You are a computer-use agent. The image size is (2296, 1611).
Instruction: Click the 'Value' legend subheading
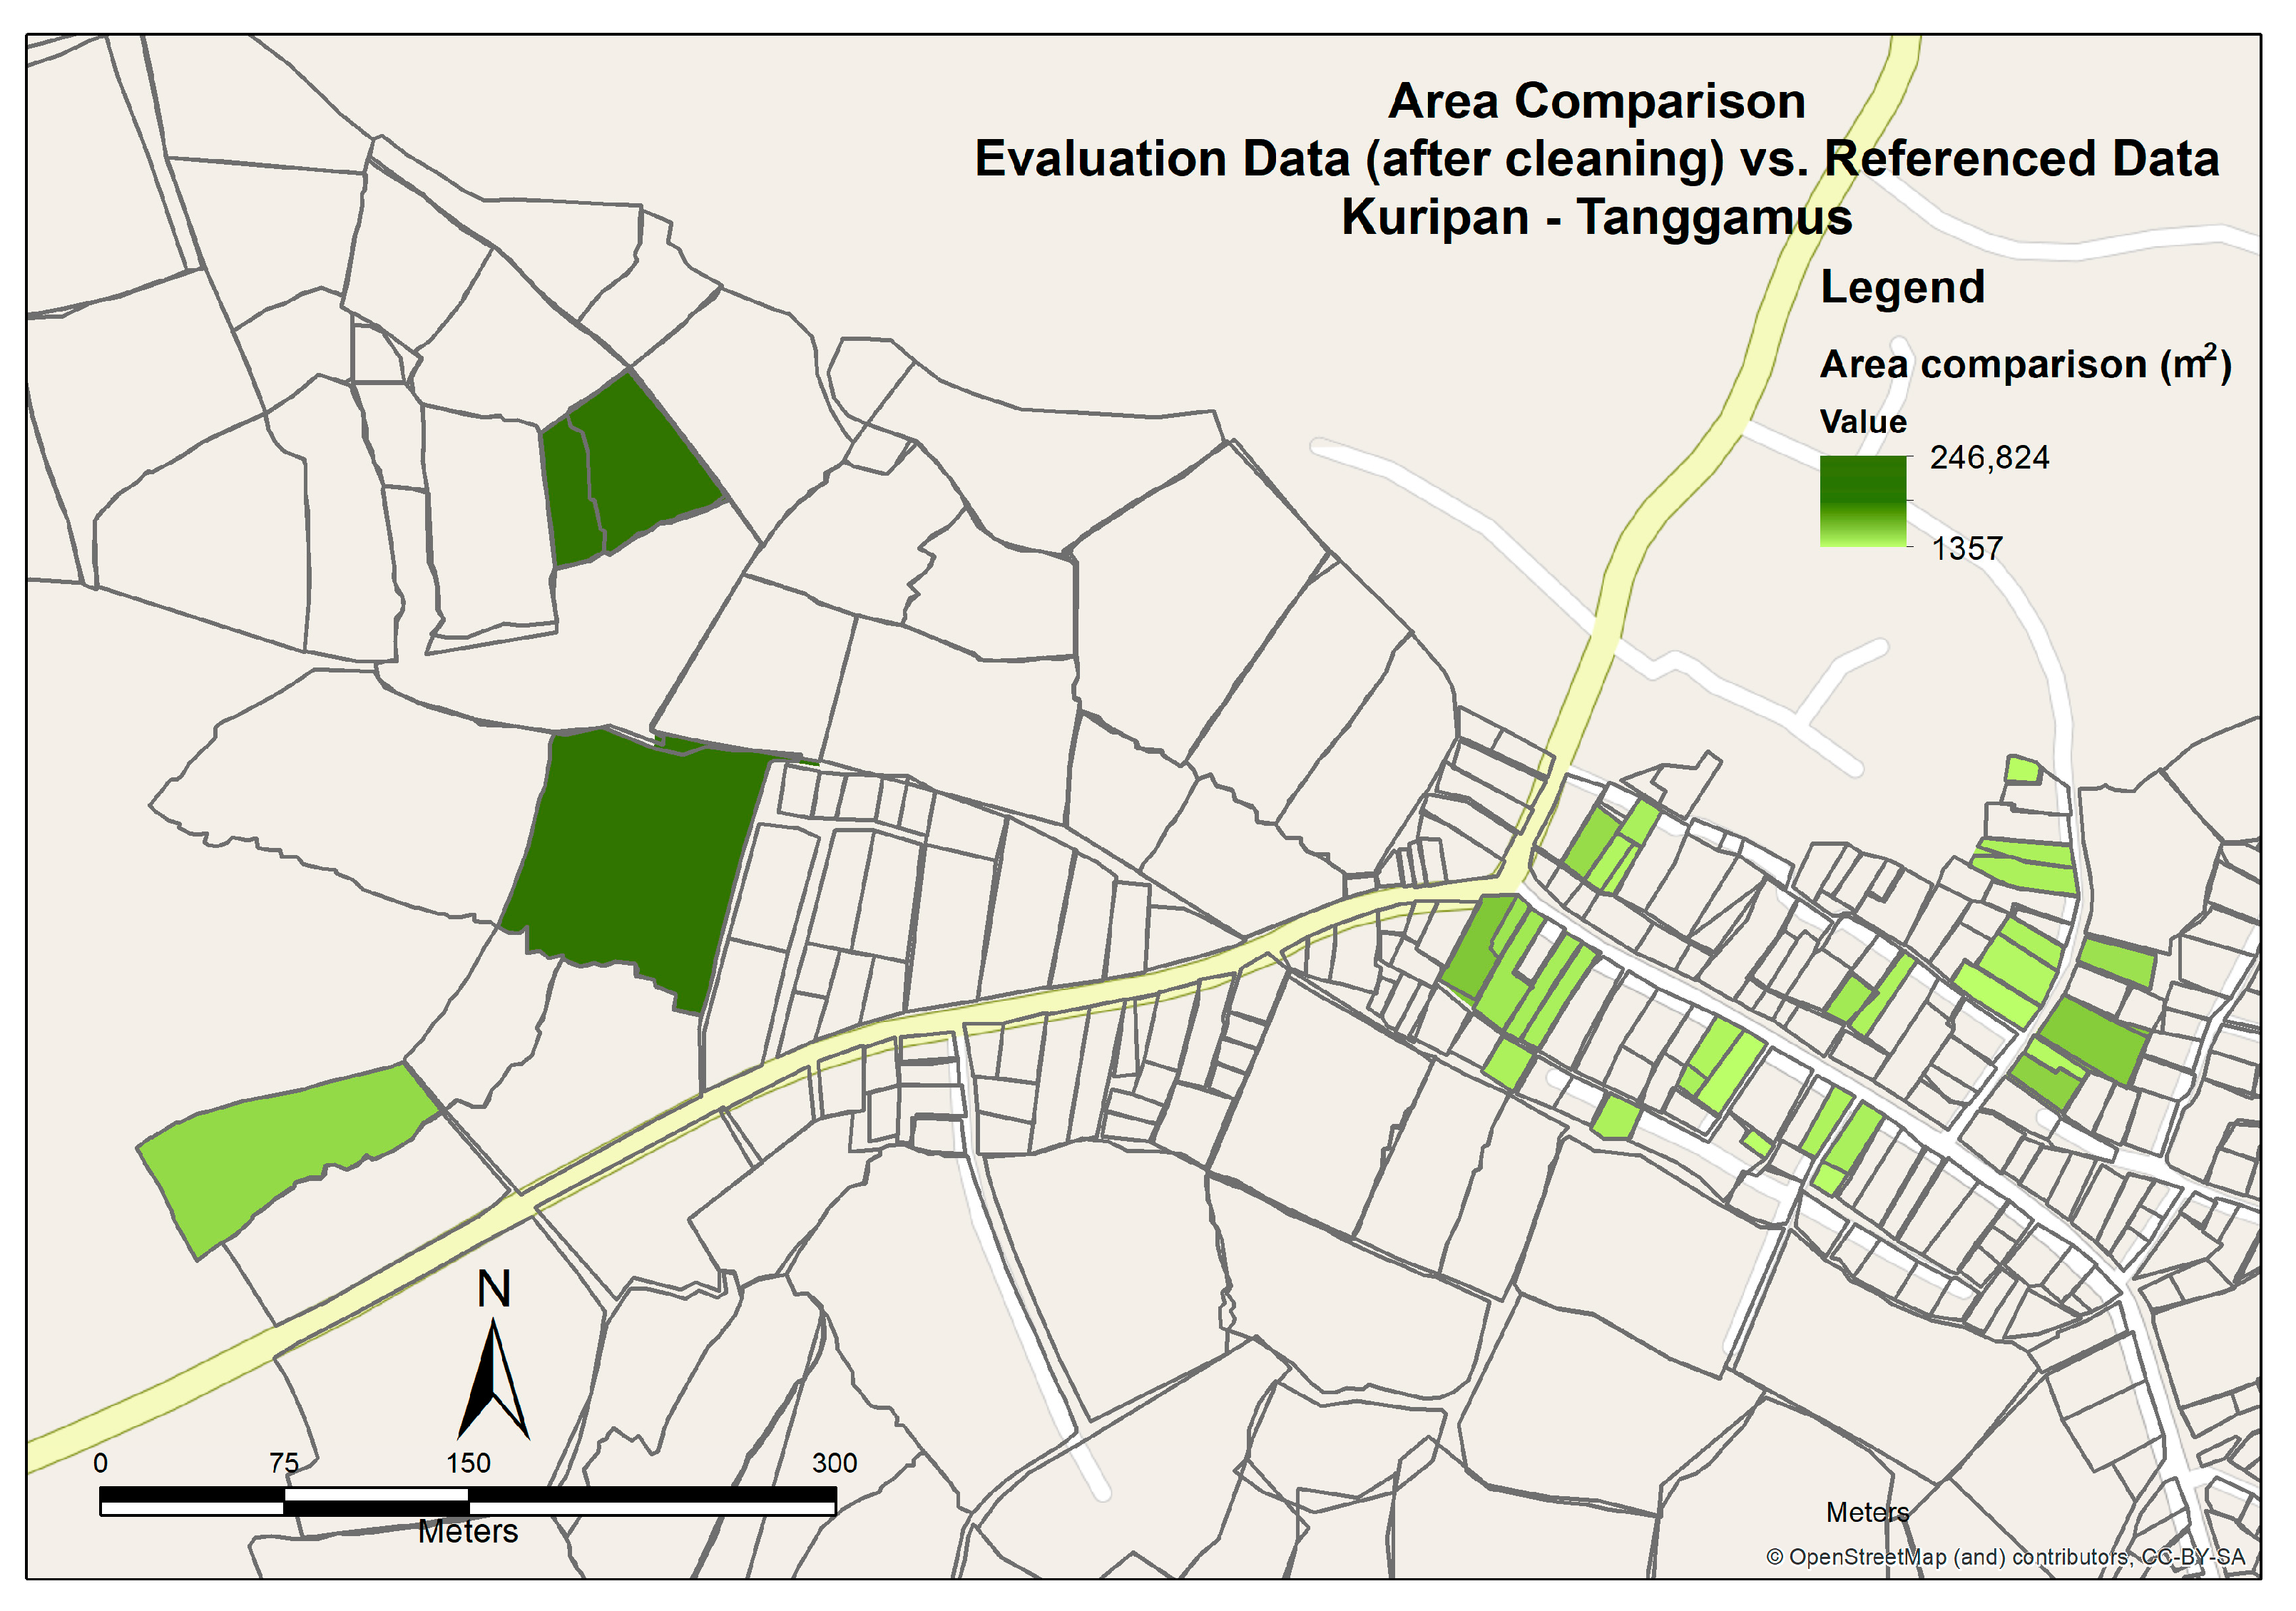click(x=1862, y=422)
